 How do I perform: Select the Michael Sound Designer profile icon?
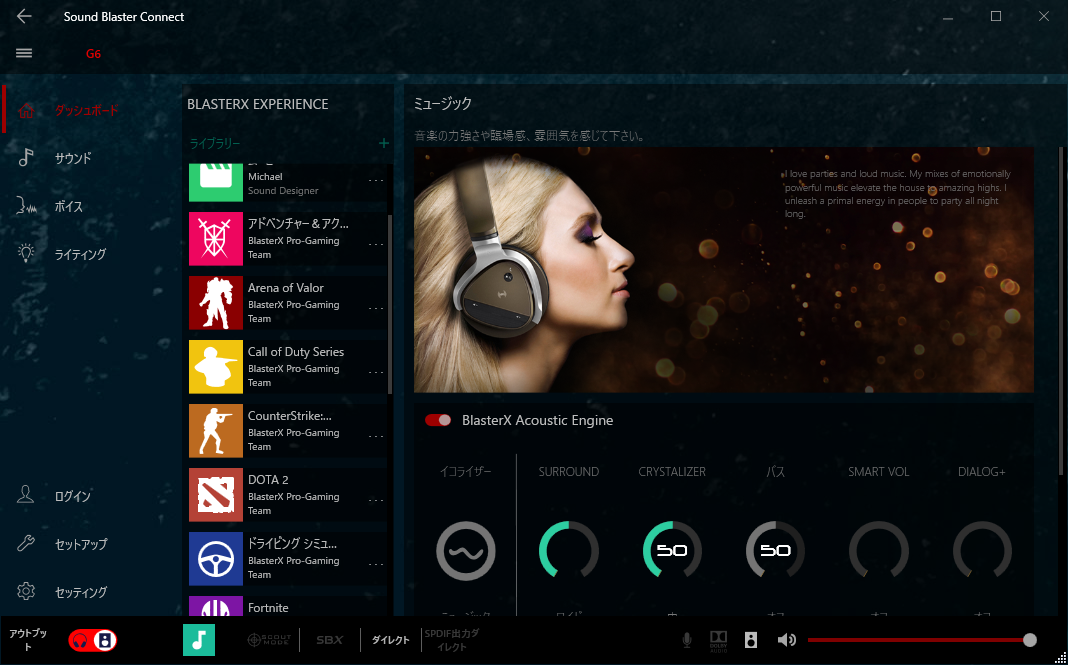[x=216, y=182]
